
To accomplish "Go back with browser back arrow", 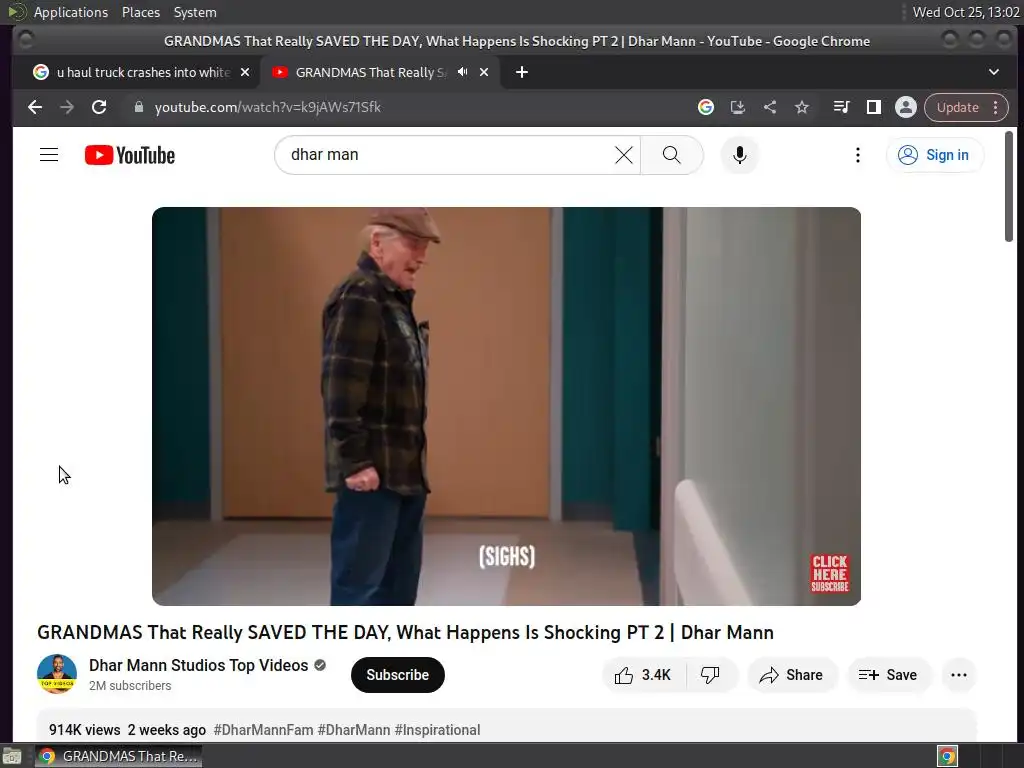I will pos(35,107).
